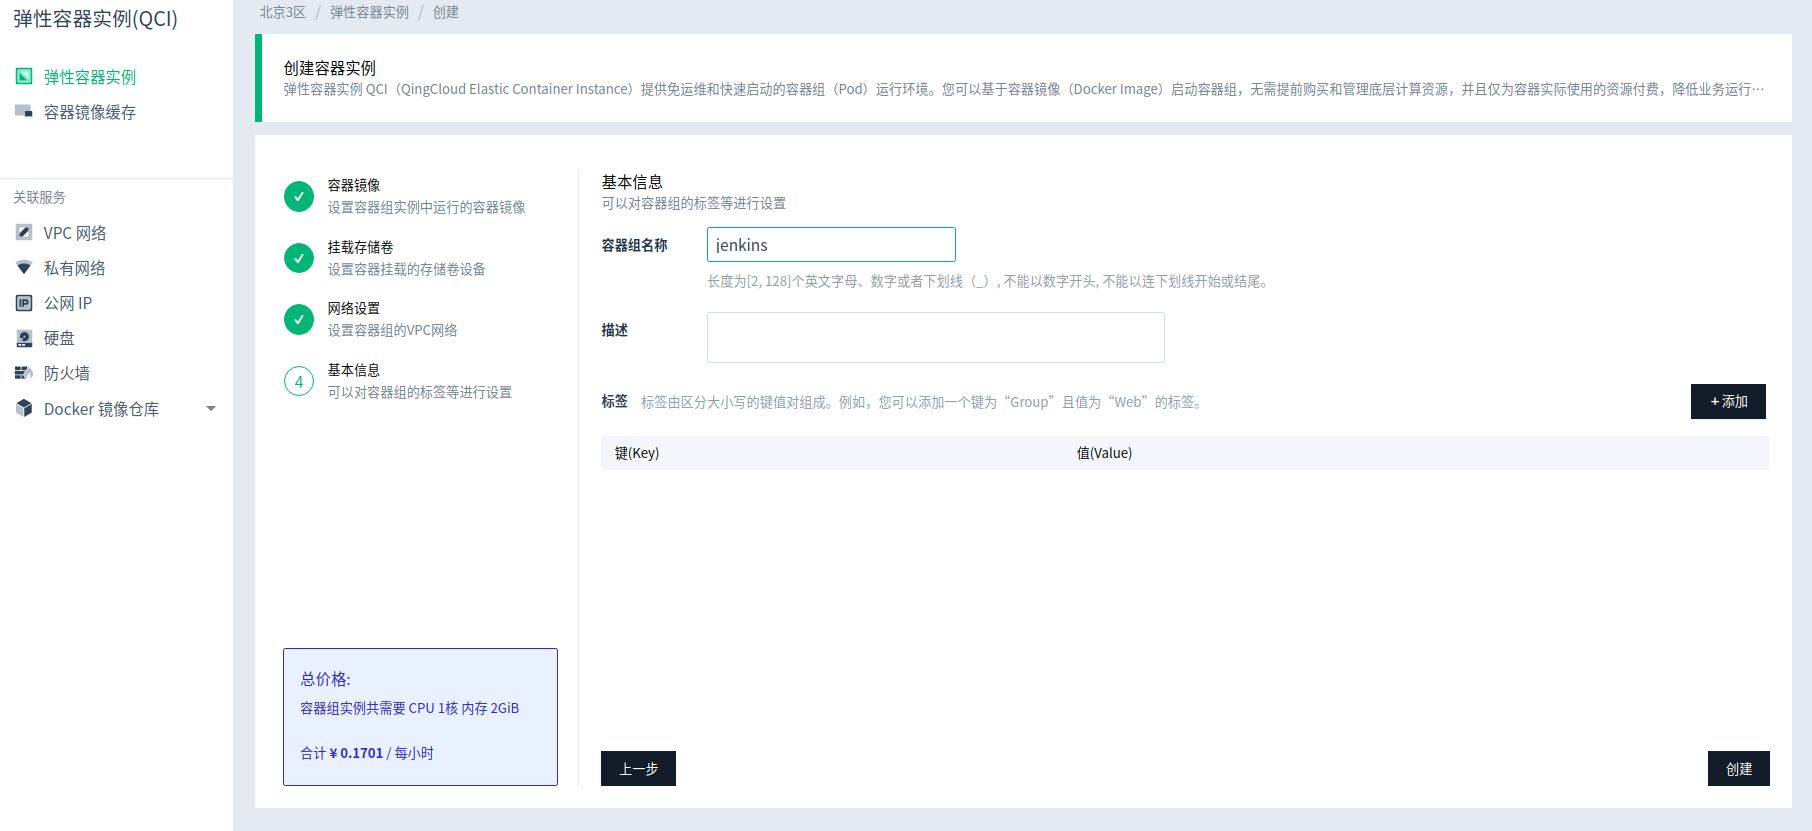Focus the 描述 text area

pyautogui.click(x=936, y=337)
